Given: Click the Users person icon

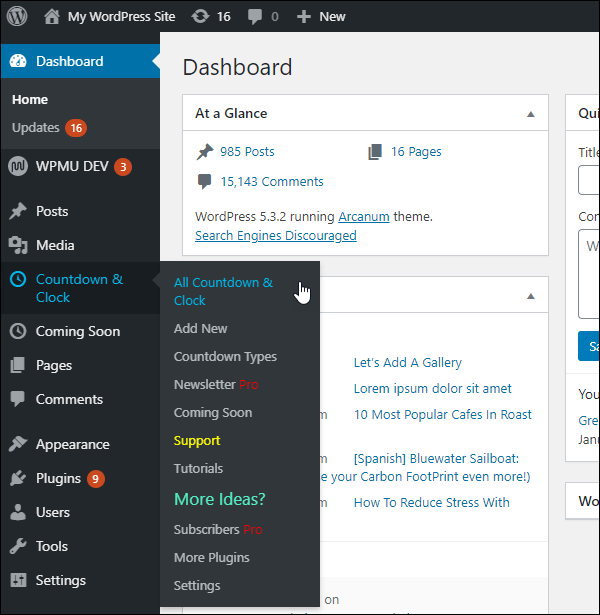Looking at the screenshot, I should click(x=18, y=512).
